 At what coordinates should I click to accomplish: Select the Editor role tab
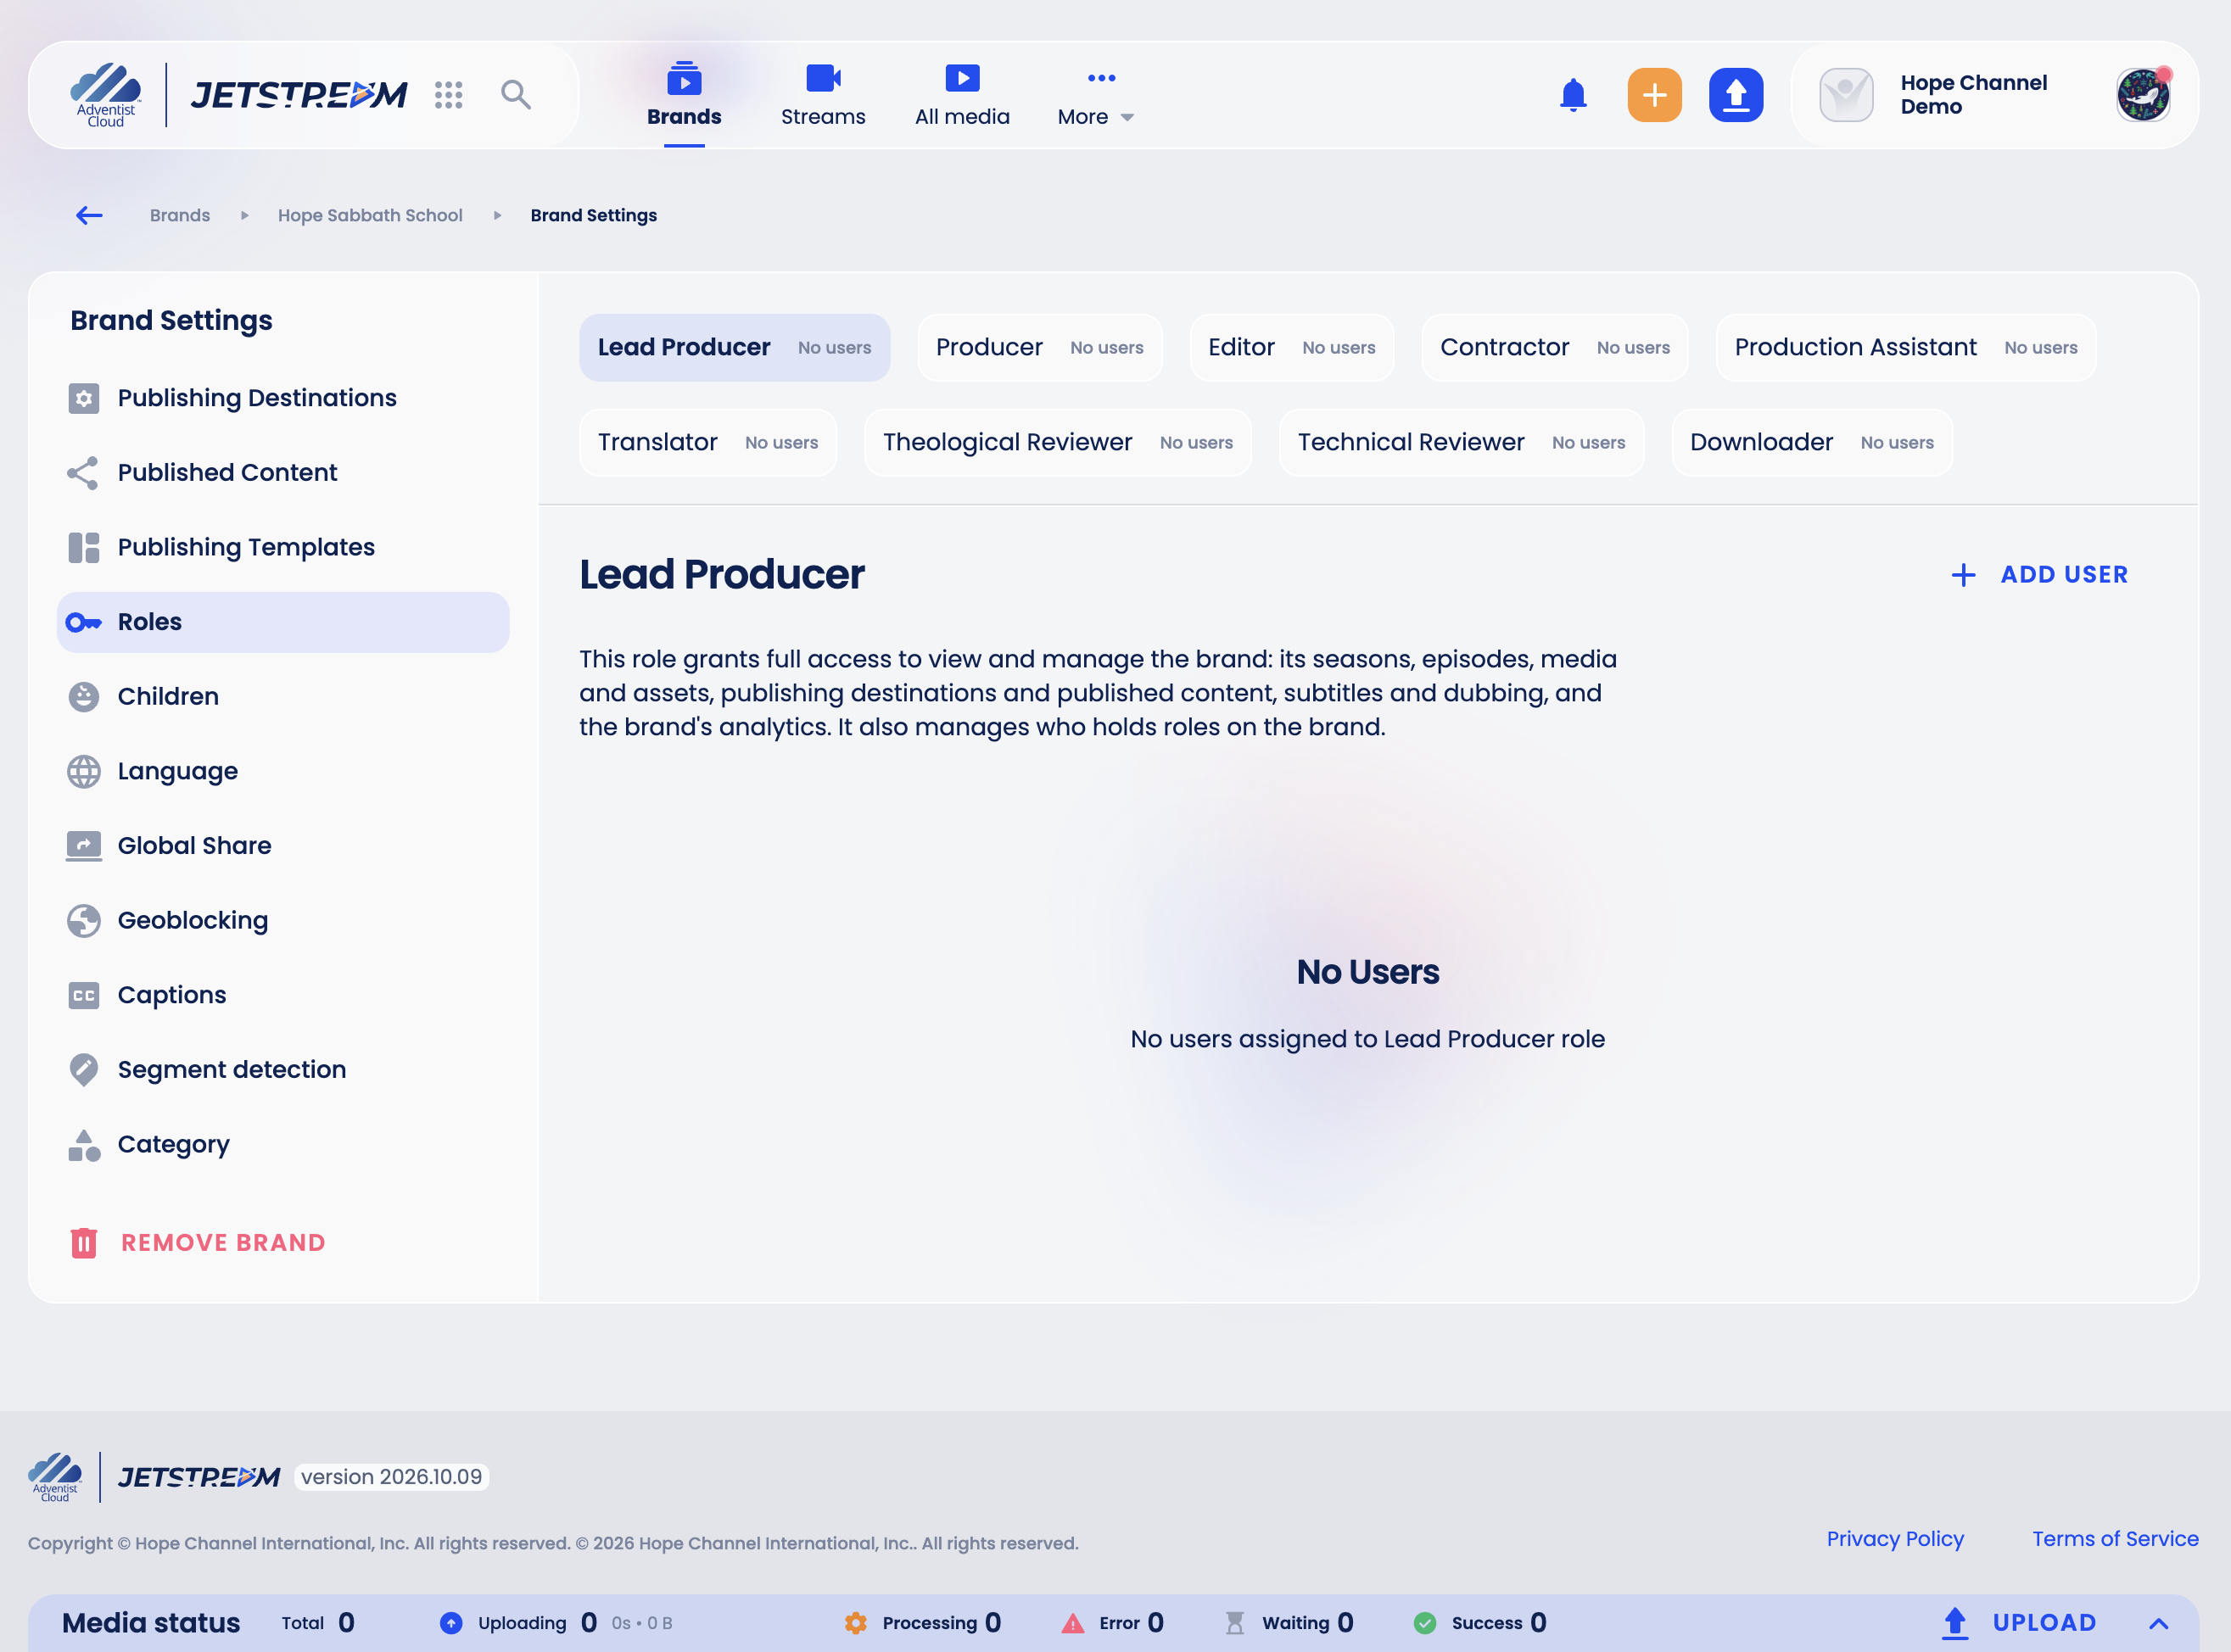[1291, 348]
